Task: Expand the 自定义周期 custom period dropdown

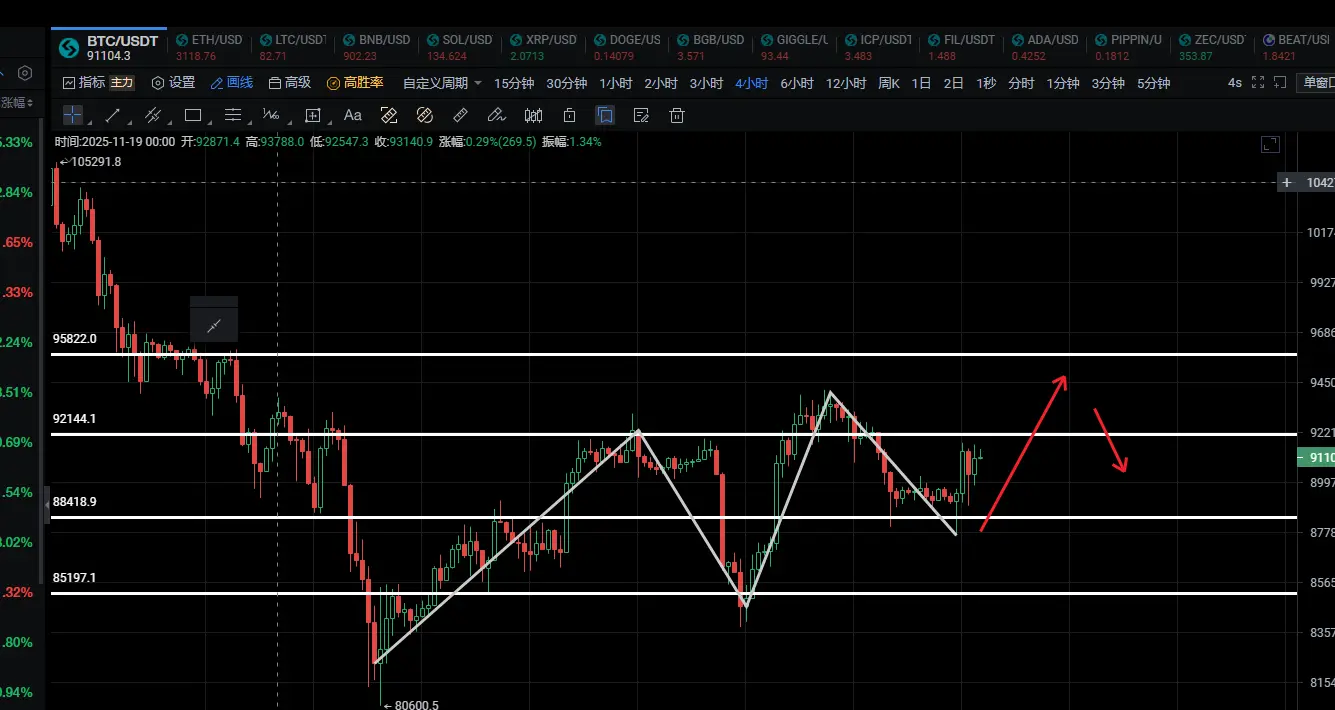Action: pyautogui.click(x=442, y=83)
